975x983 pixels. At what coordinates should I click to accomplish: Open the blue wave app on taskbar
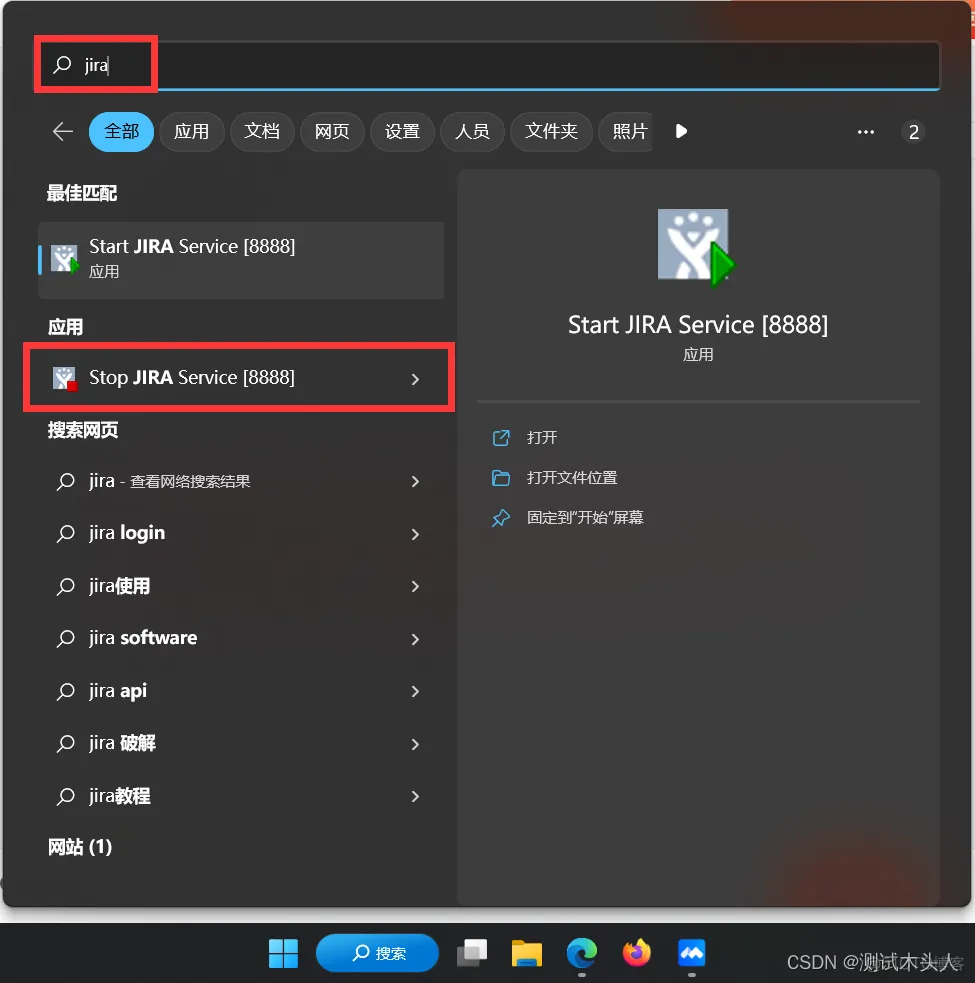click(692, 953)
